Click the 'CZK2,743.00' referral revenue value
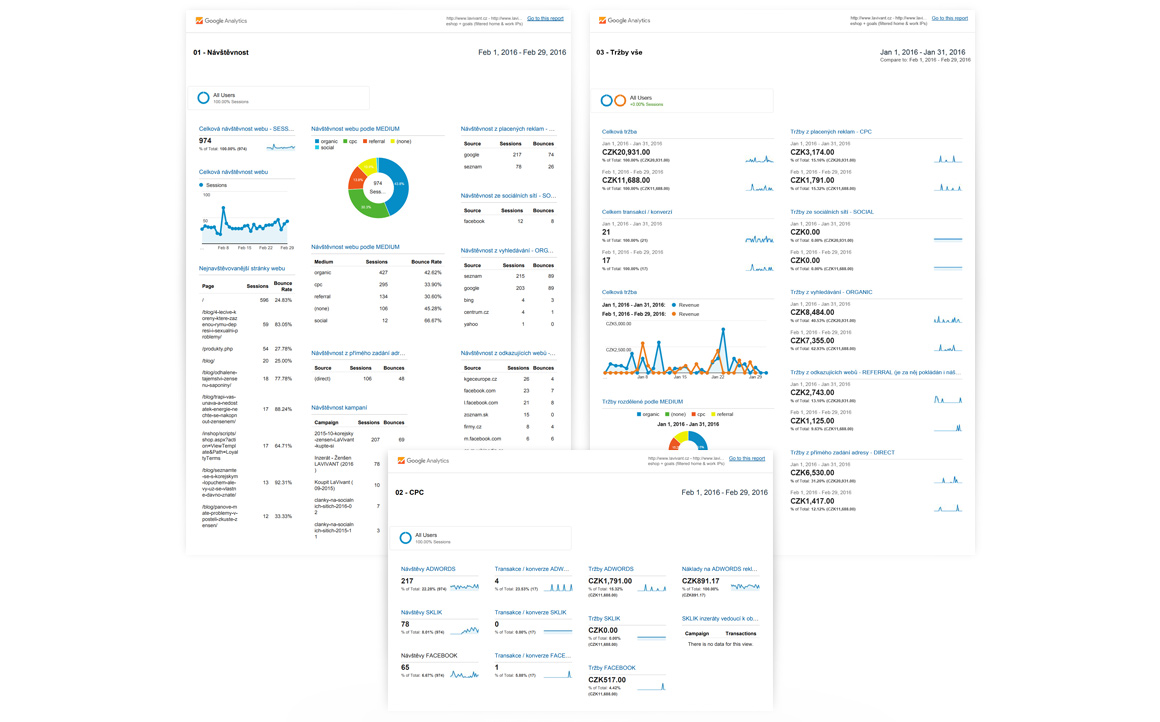Screen dimensions: 1160x722 812,393
